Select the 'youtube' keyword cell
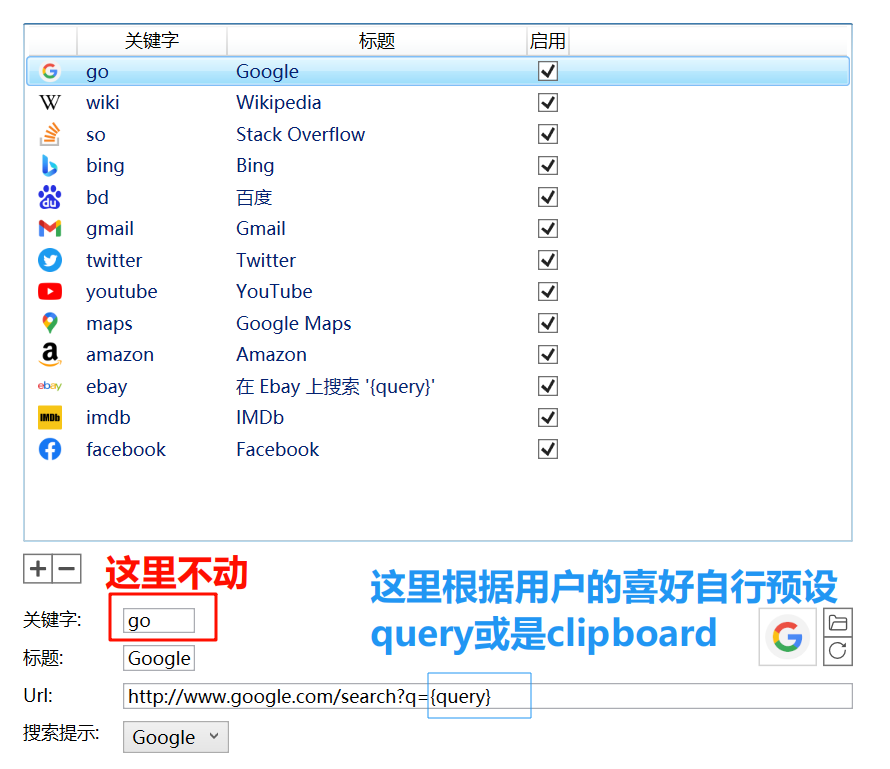The image size is (890, 769). [x=121, y=292]
